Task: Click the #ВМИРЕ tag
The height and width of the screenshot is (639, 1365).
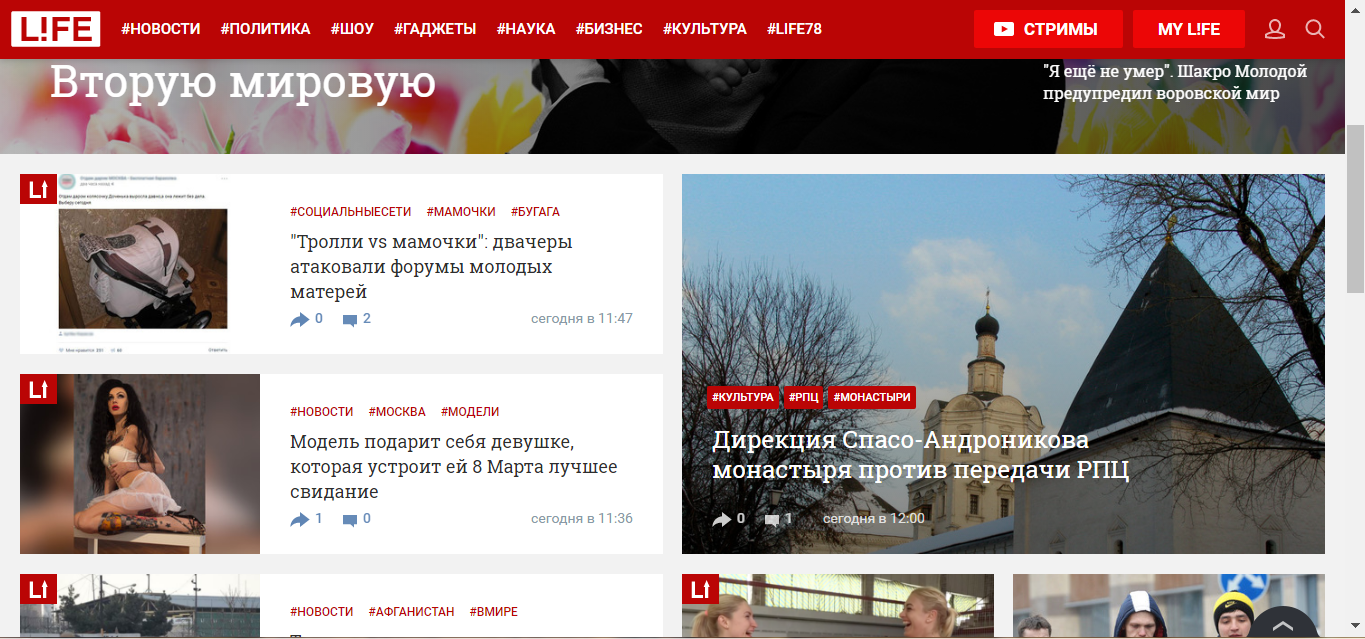Action: (494, 612)
